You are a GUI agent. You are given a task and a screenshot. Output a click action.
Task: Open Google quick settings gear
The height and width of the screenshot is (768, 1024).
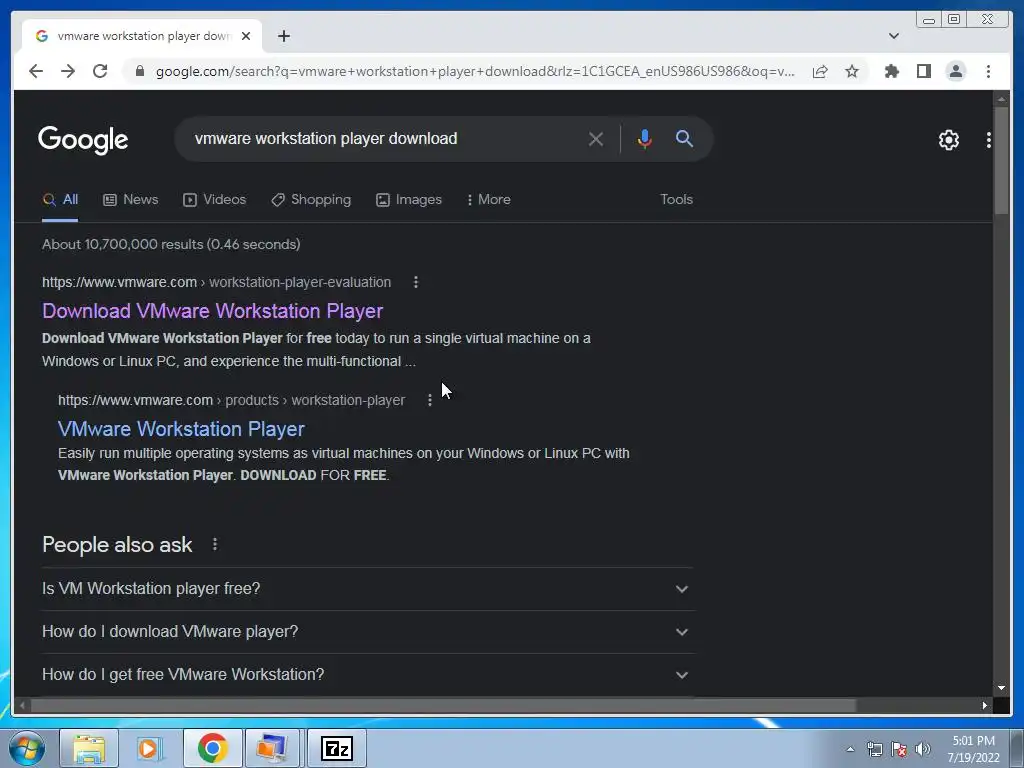(948, 140)
